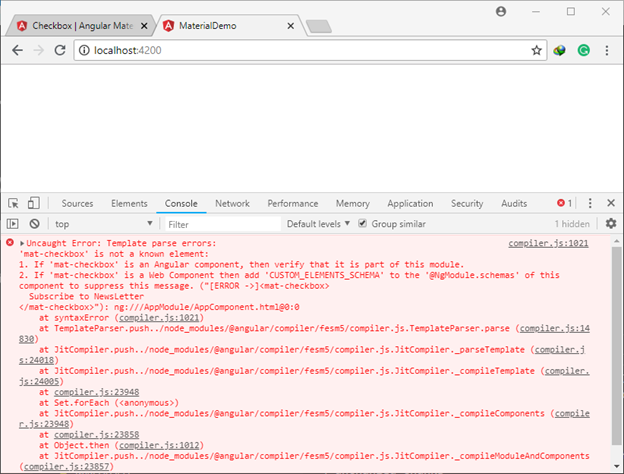Click the globe extension icon in toolbar
Viewport: 624px width, 474px height.
point(559,50)
